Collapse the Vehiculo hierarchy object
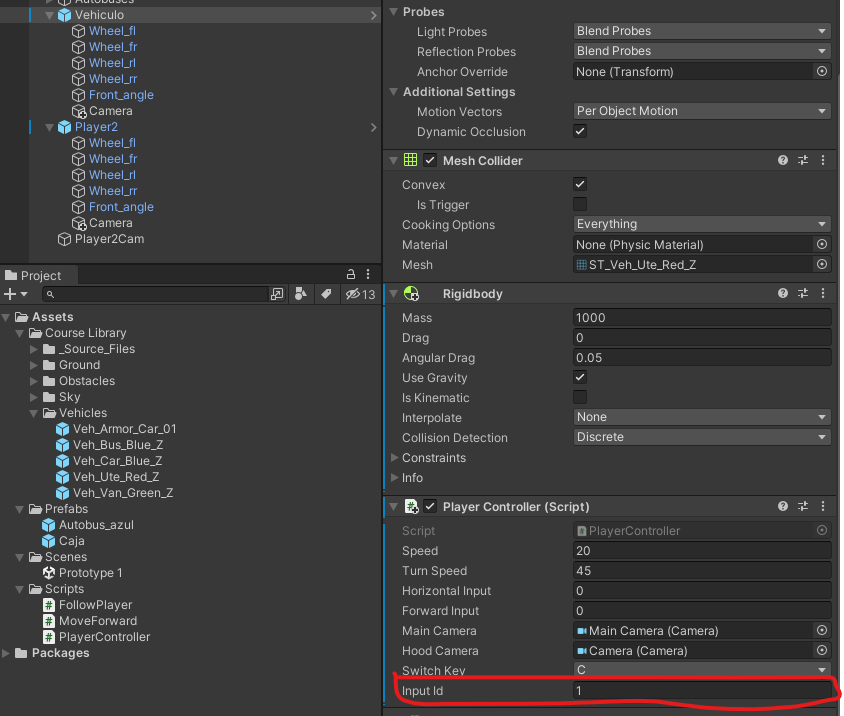 [49, 15]
